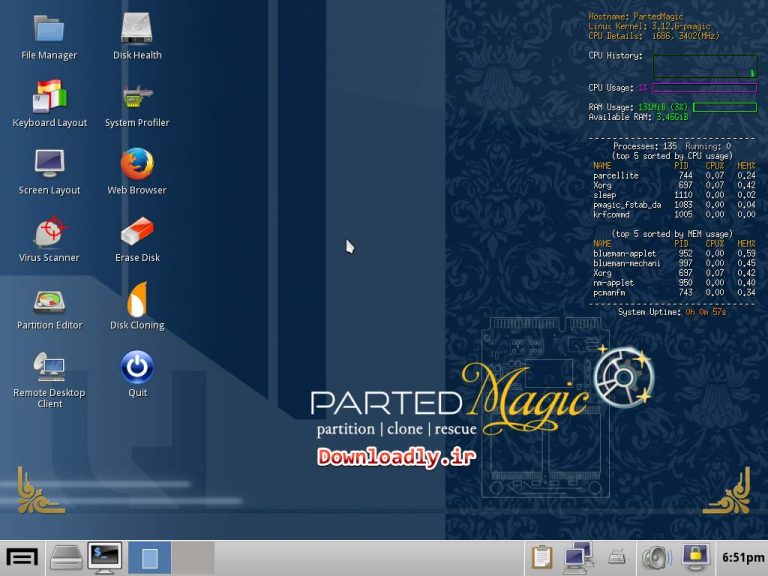The image size is (768, 576).
Task: Click the disk drive launcher in taskbar
Action: pos(66,557)
